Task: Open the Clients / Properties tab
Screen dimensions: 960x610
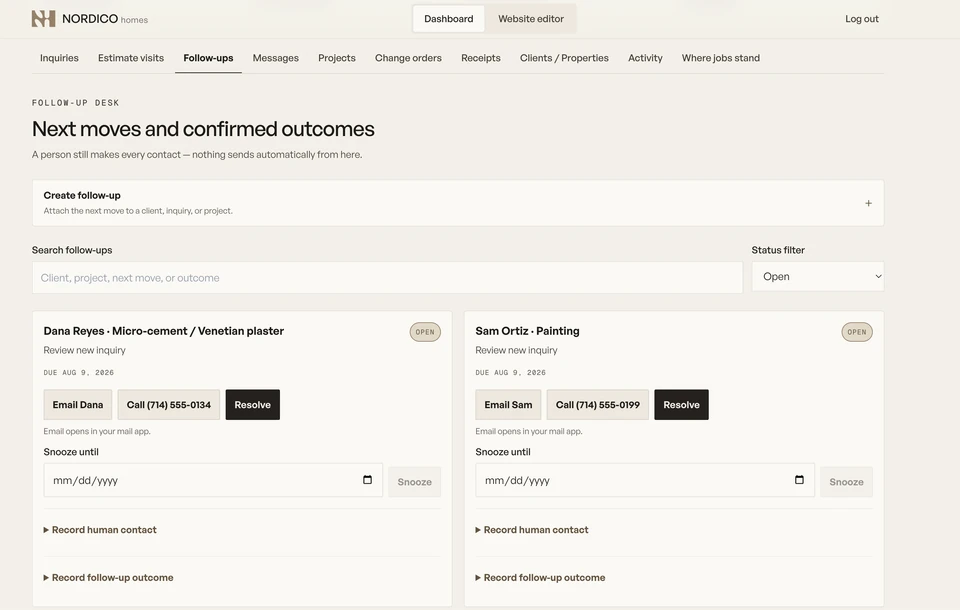Action: [564, 58]
